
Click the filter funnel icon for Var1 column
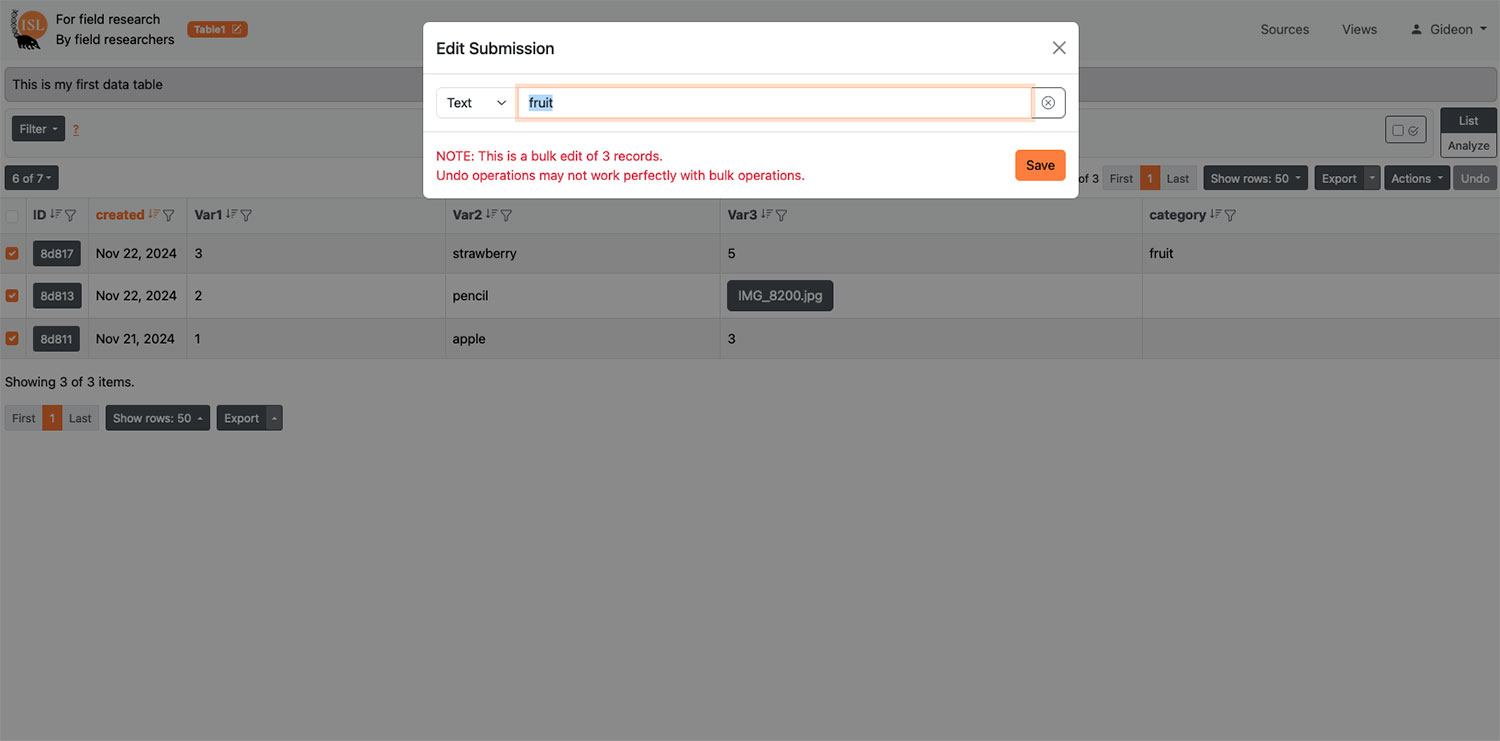point(247,215)
